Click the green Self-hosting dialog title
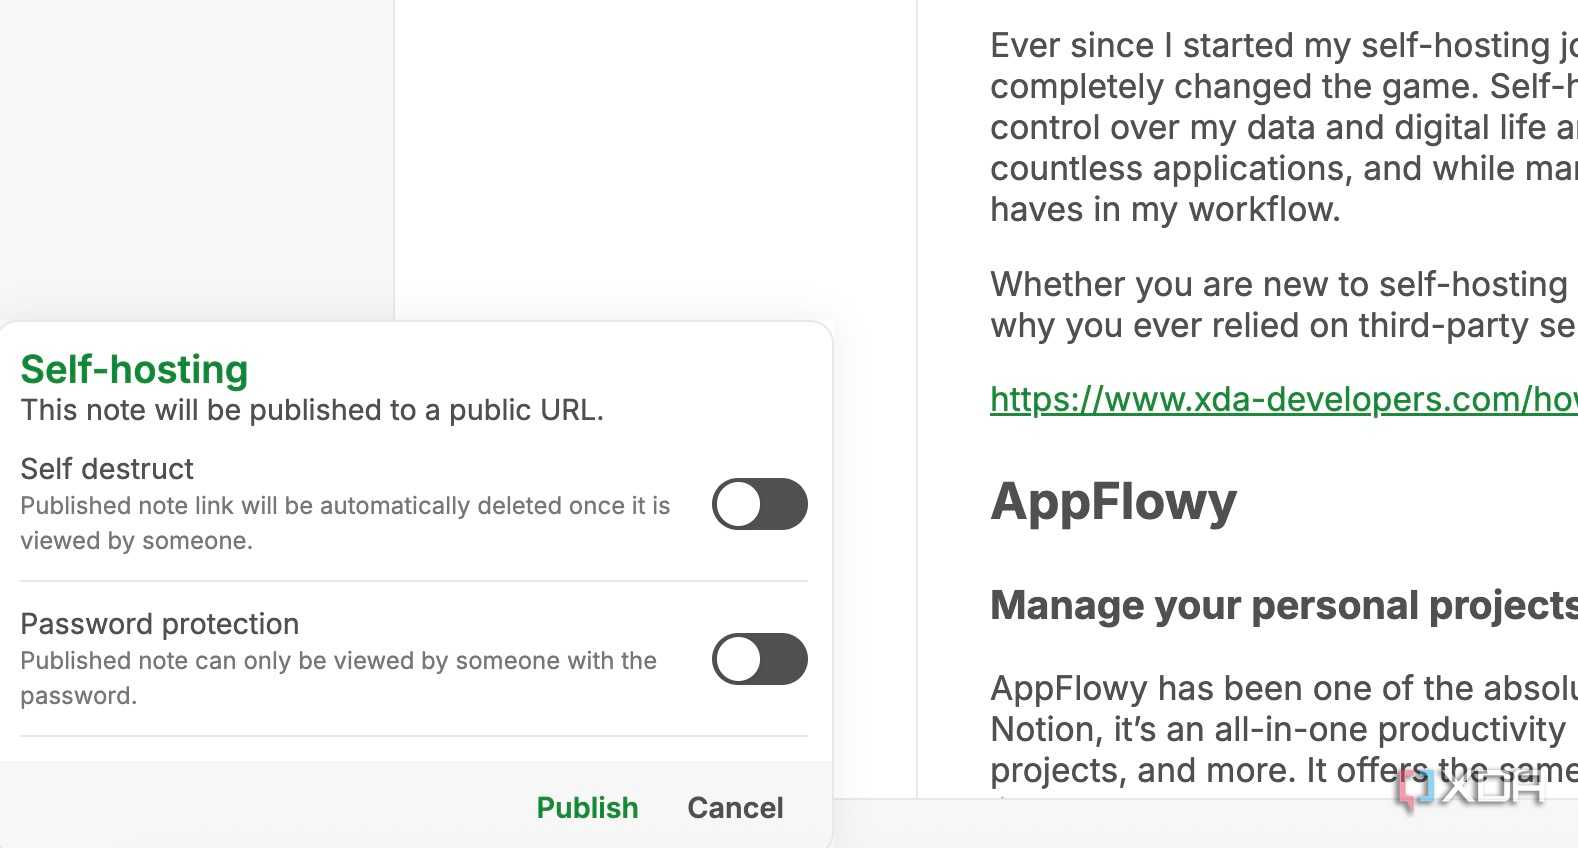1578x848 pixels. coord(134,369)
